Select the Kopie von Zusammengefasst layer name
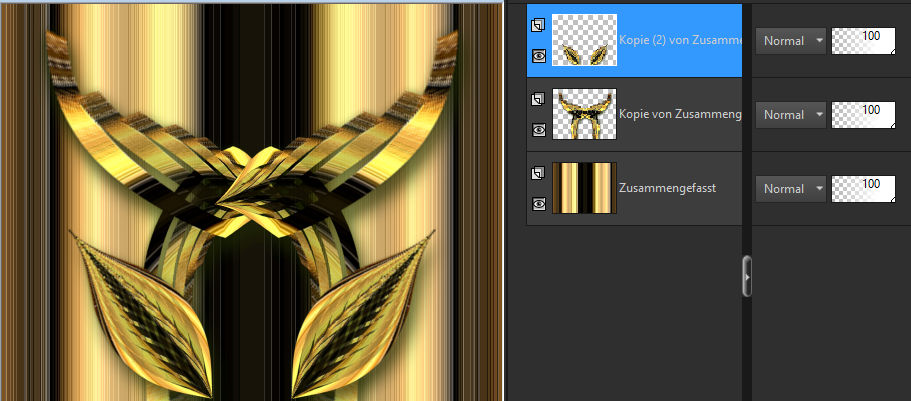This screenshot has height=401, width=911. click(x=680, y=115)
